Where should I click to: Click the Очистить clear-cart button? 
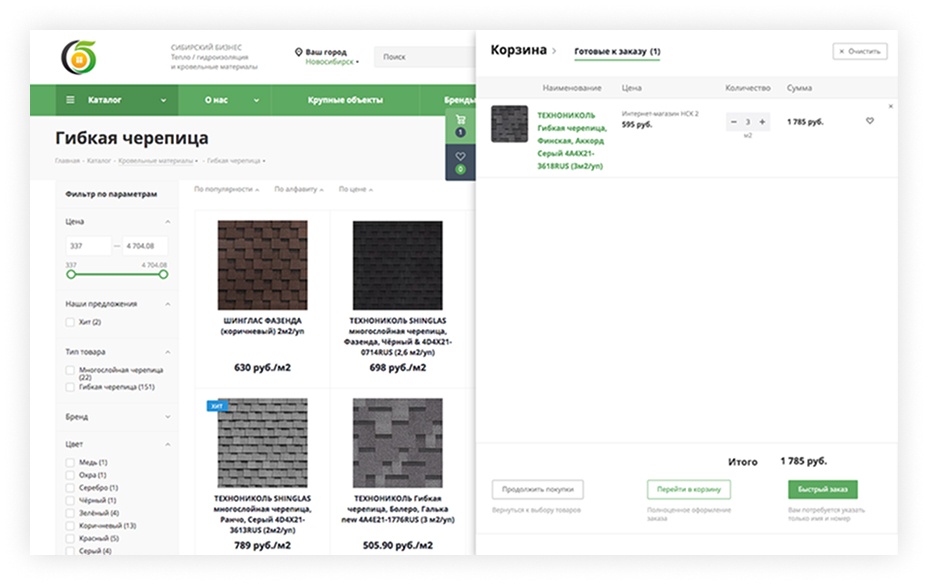(859, 52)
